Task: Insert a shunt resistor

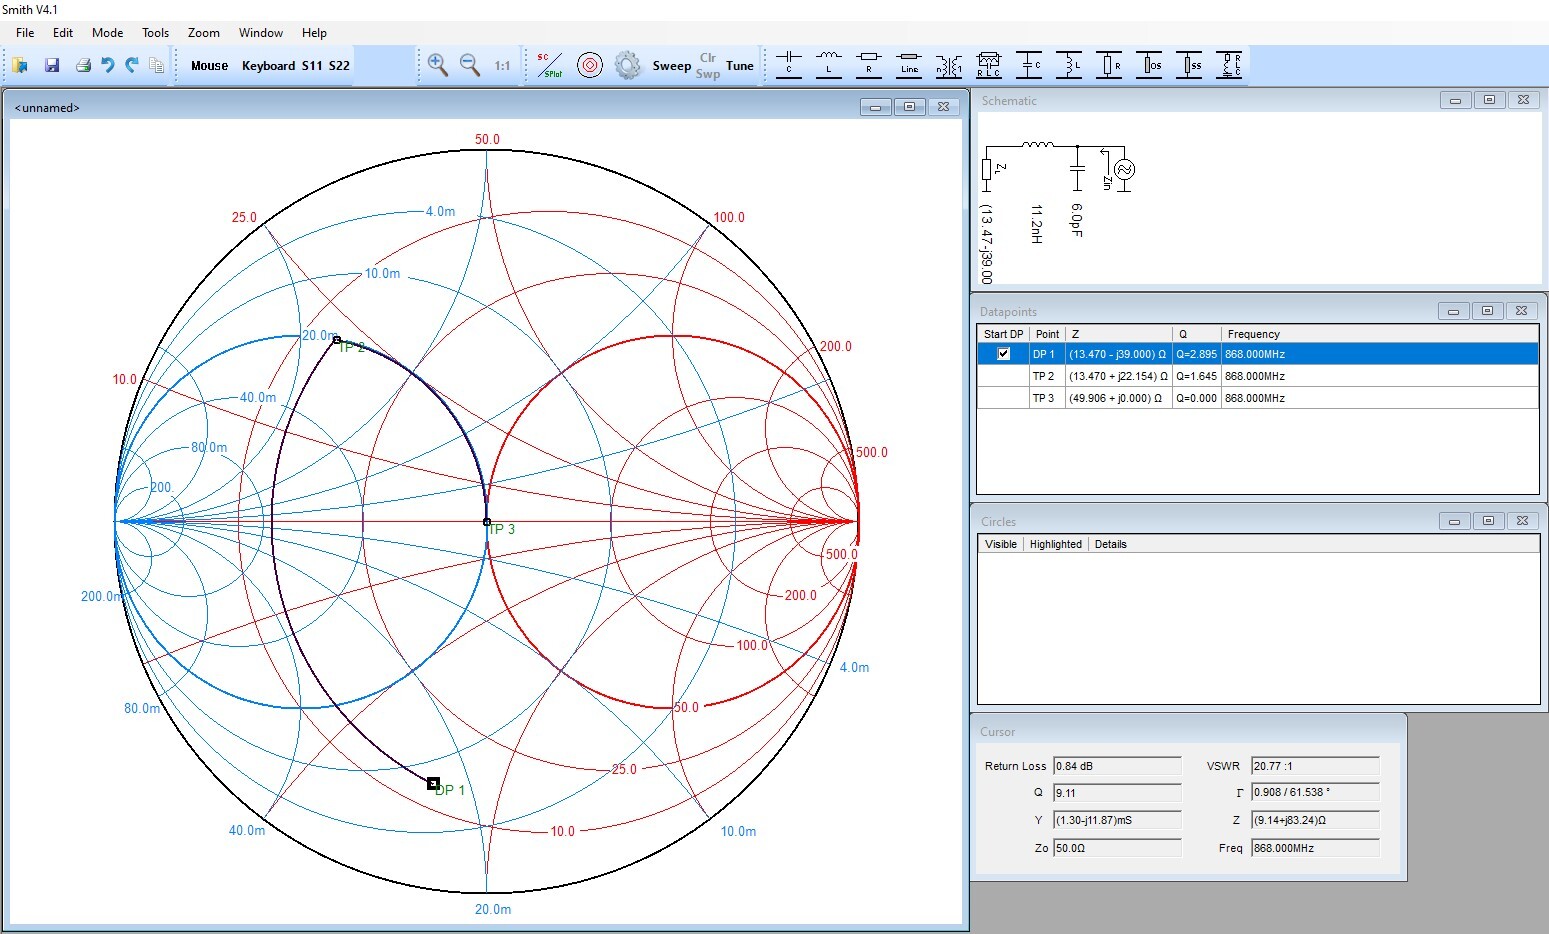Action: click(1109, 65)
